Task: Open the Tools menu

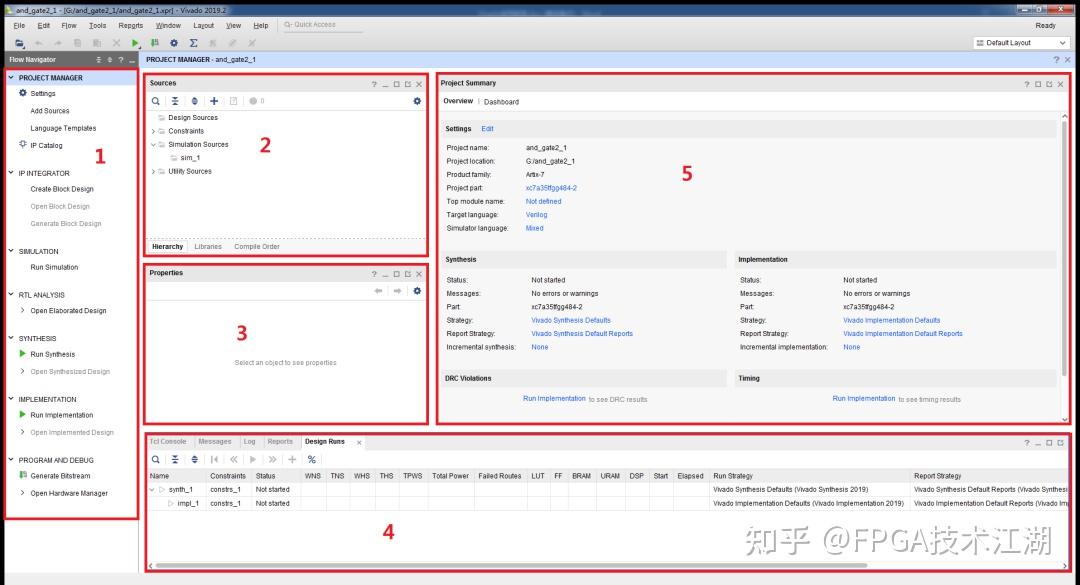Action: [96, 25]
